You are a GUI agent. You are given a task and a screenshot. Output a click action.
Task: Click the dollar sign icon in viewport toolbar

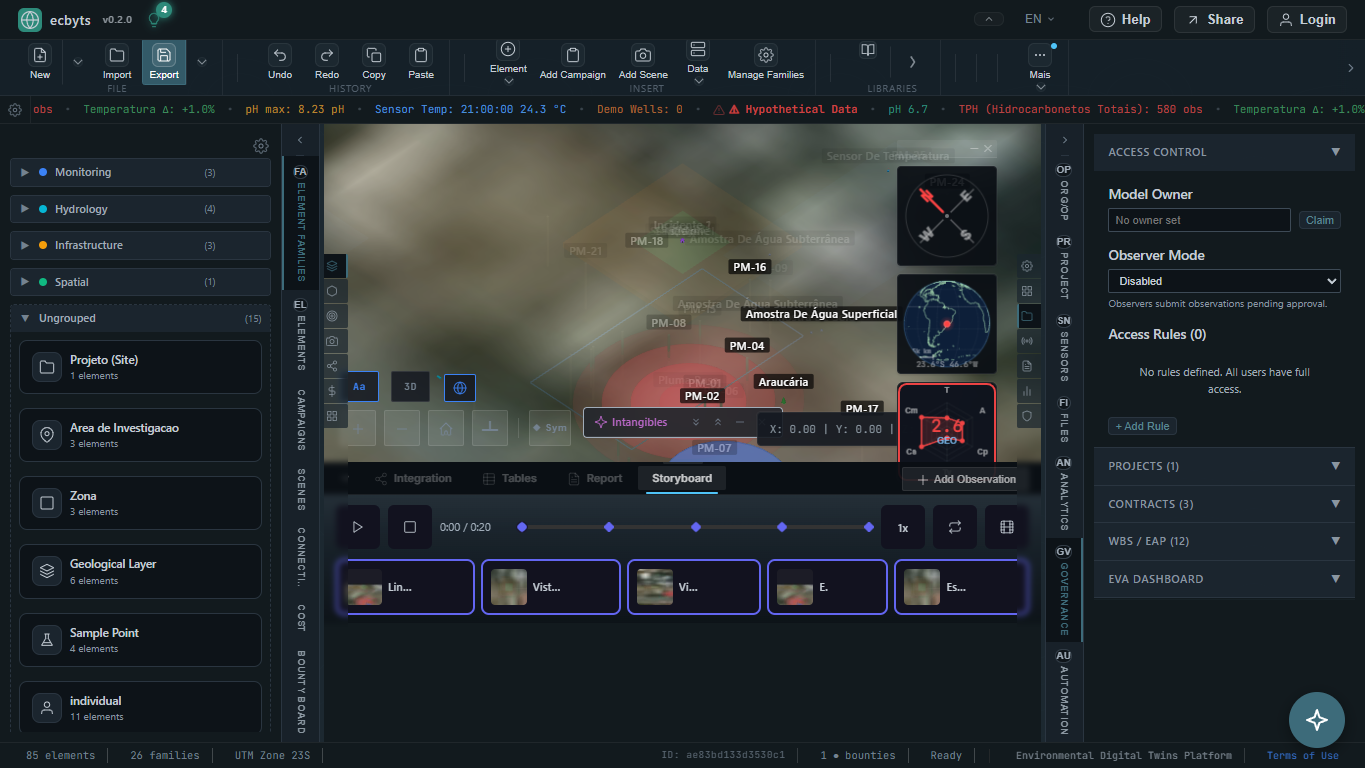332,391
